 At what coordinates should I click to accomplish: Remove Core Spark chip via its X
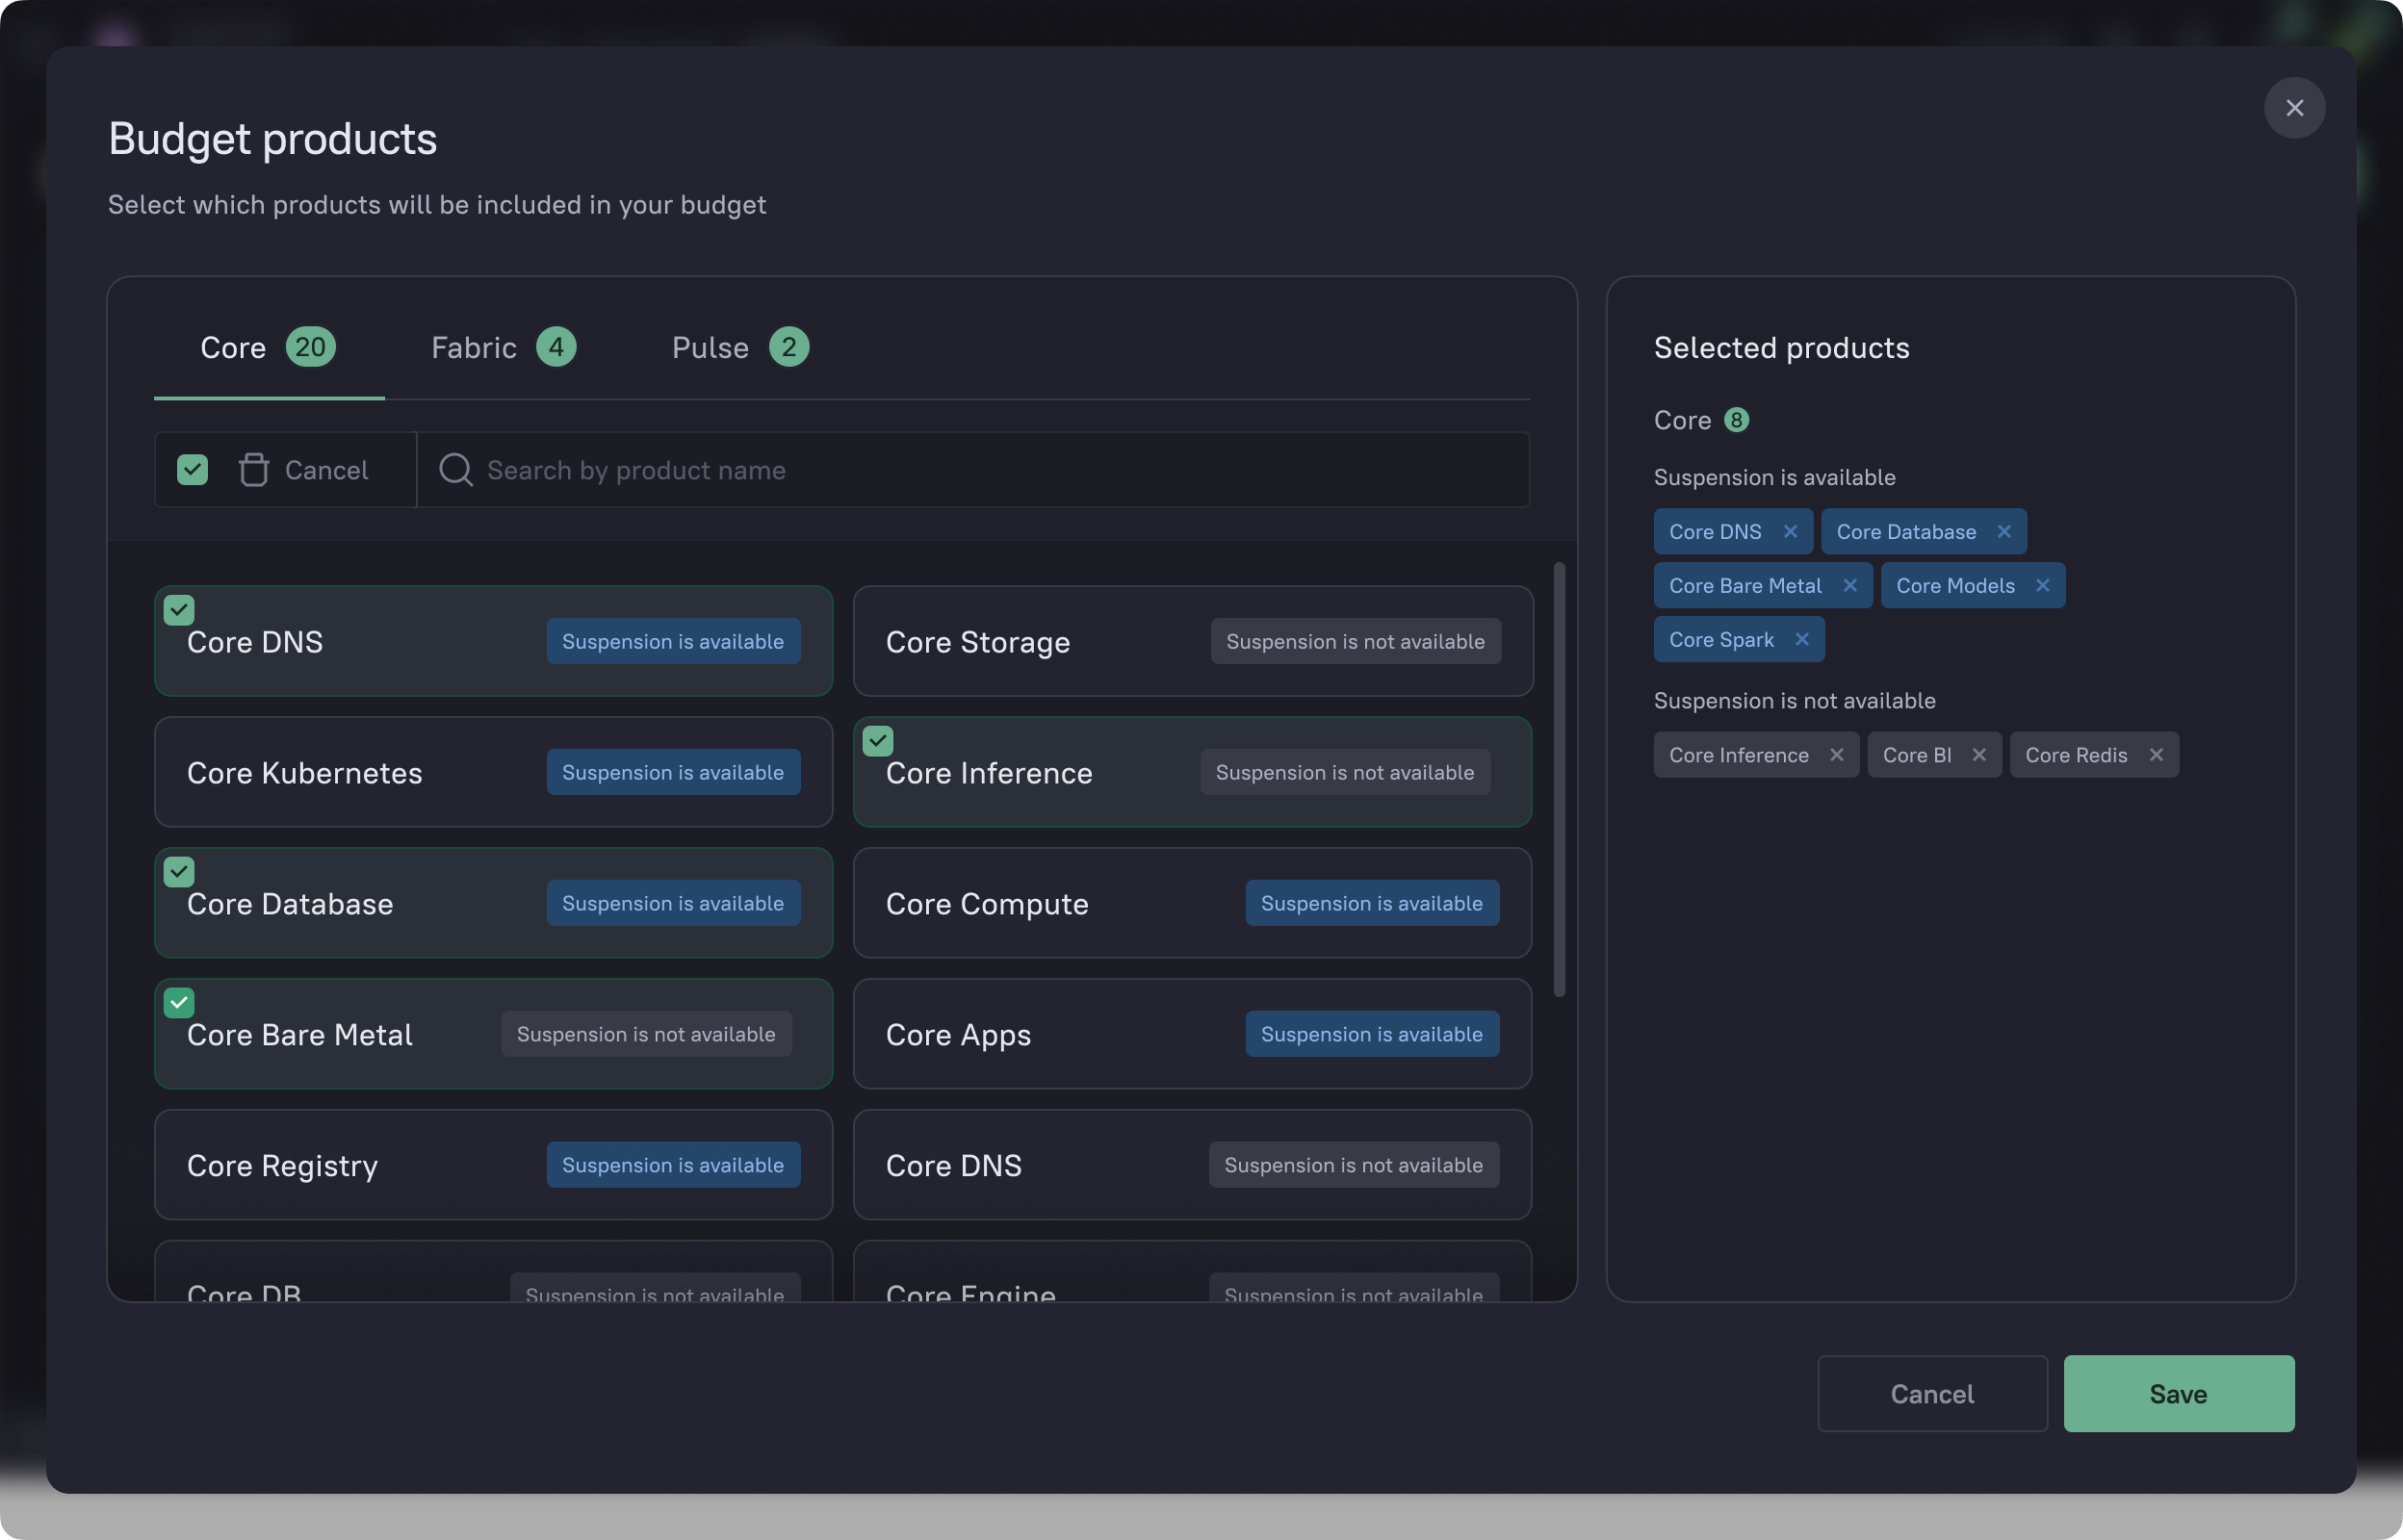(1802, 639)
